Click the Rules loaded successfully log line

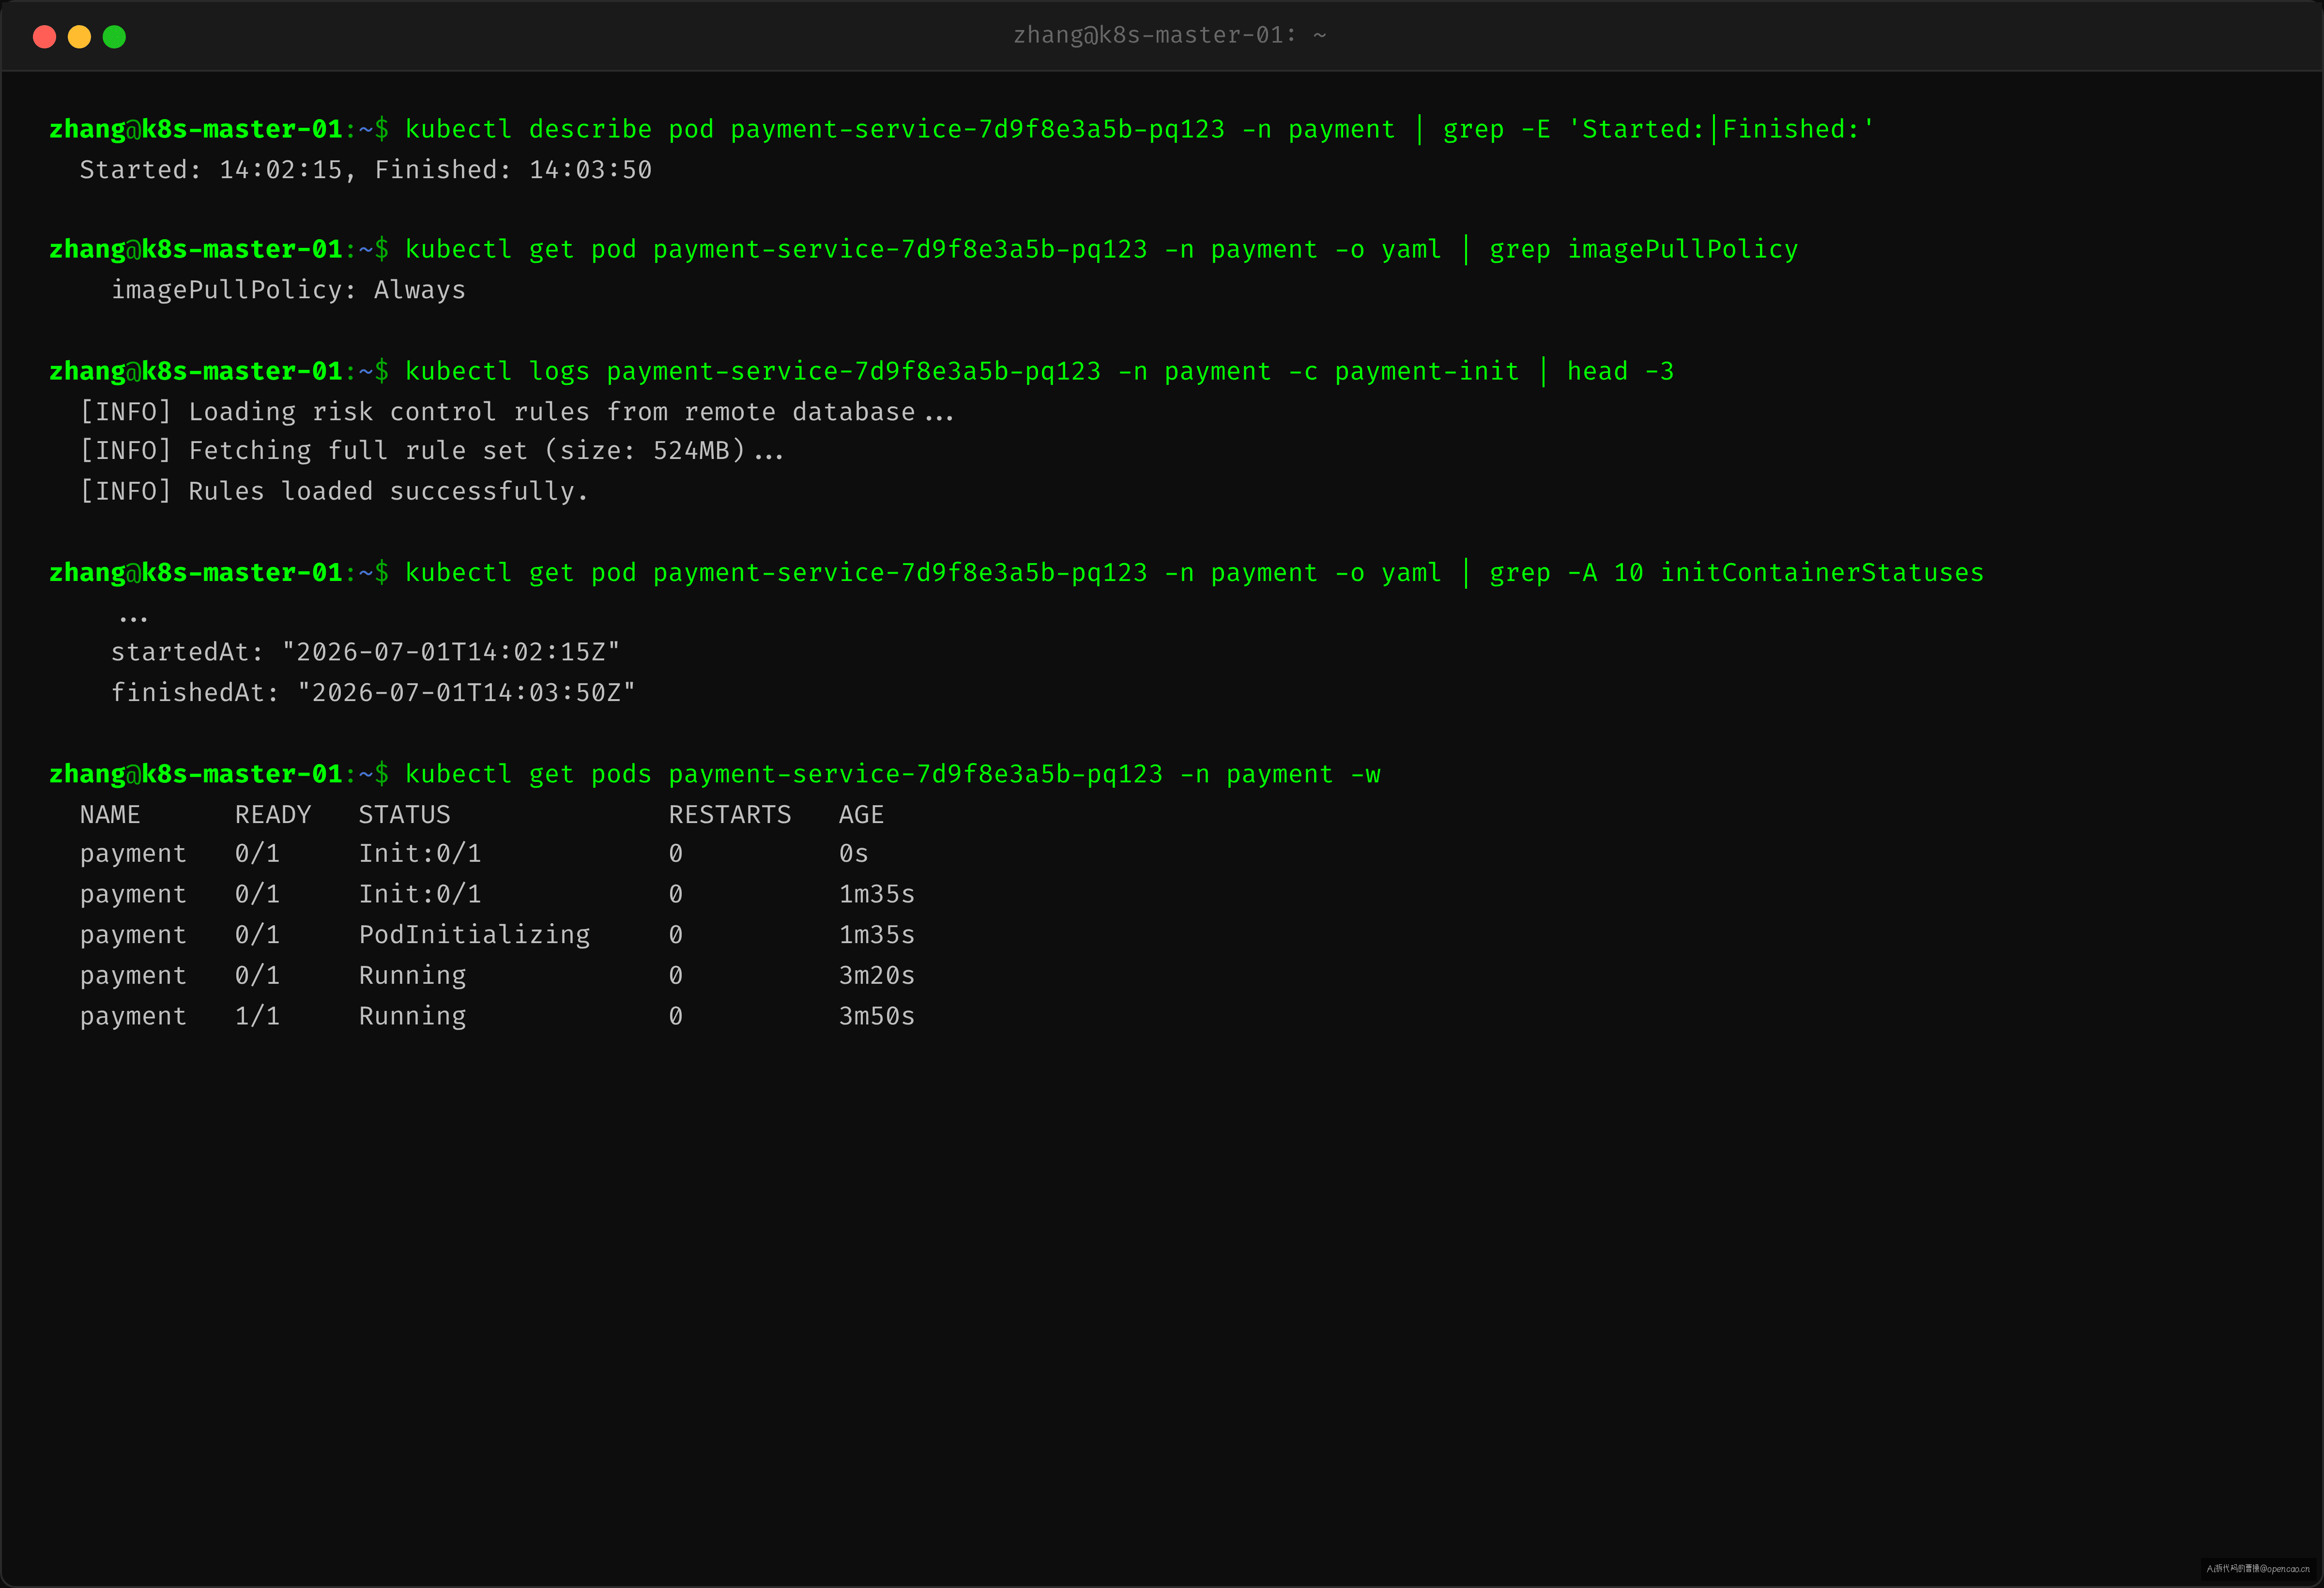[x=334, y=492]
